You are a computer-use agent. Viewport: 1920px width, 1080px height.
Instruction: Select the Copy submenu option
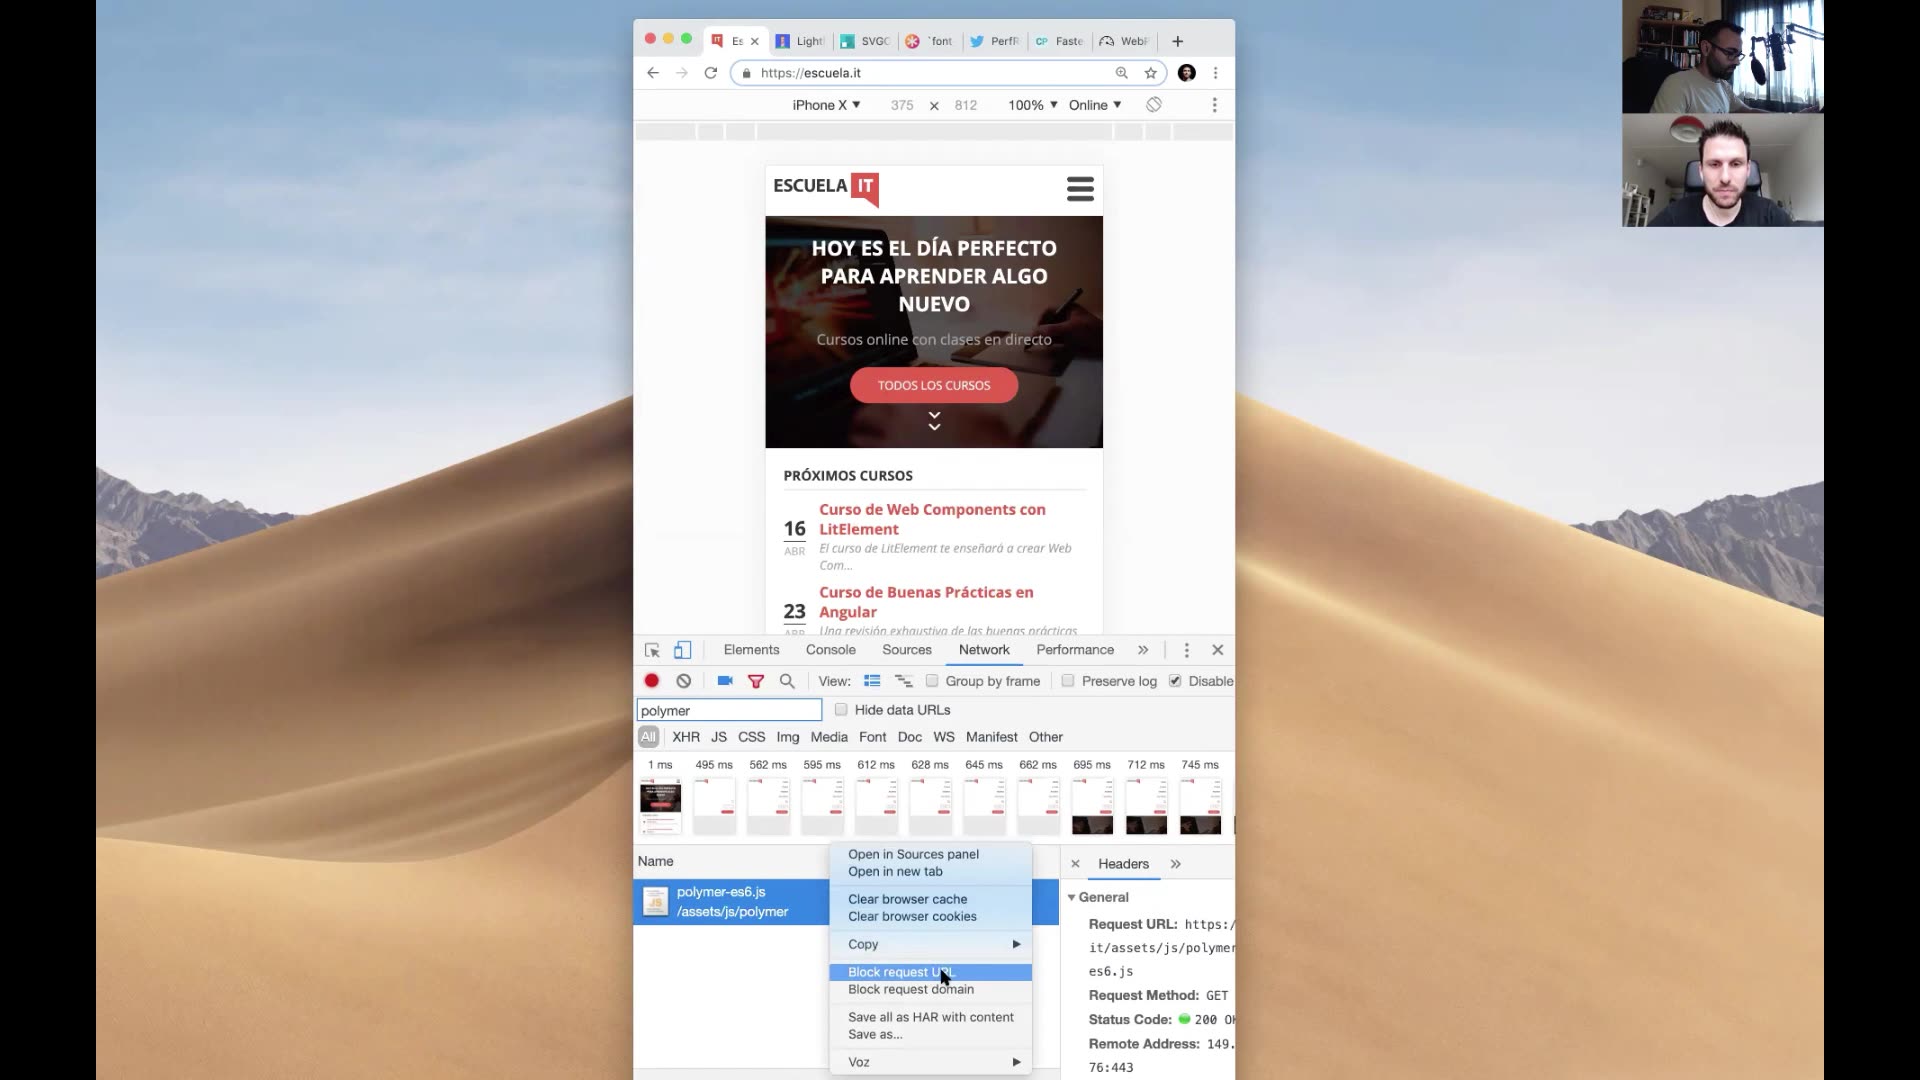(862, 944)
